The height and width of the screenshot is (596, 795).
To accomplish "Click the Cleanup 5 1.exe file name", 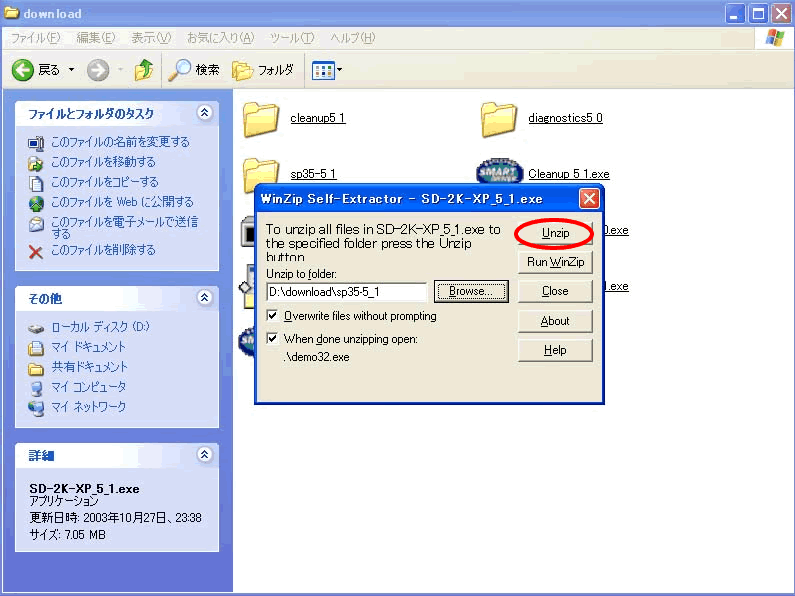I will coord(569,174).
